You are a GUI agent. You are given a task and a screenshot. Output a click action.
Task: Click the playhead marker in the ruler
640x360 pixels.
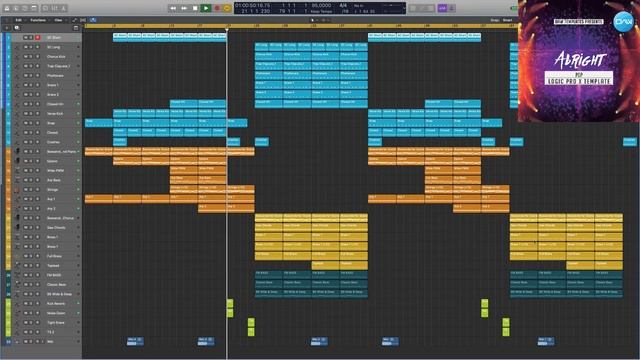coord(227,29)
